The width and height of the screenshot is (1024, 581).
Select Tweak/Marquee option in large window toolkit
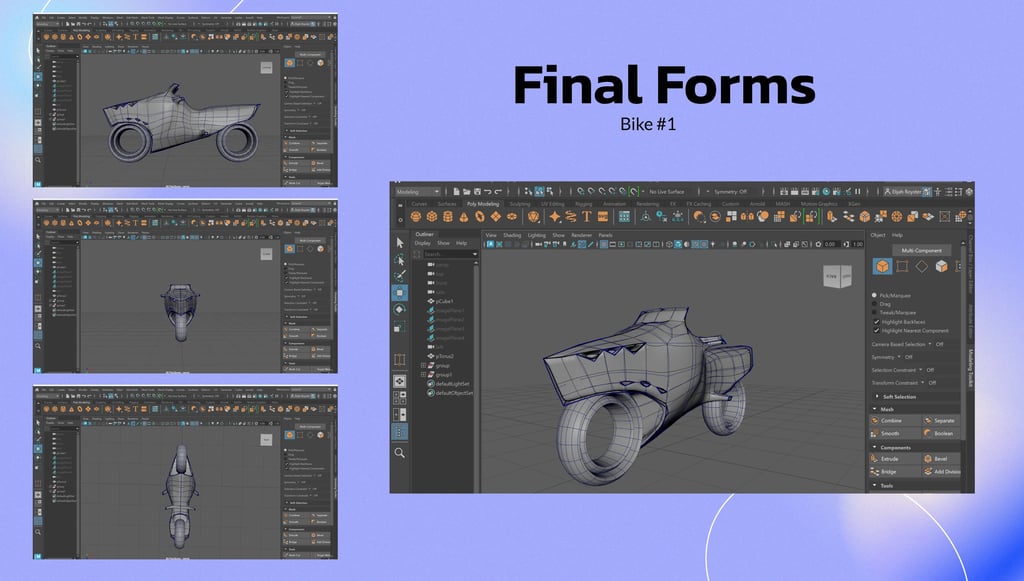(874, 312)
